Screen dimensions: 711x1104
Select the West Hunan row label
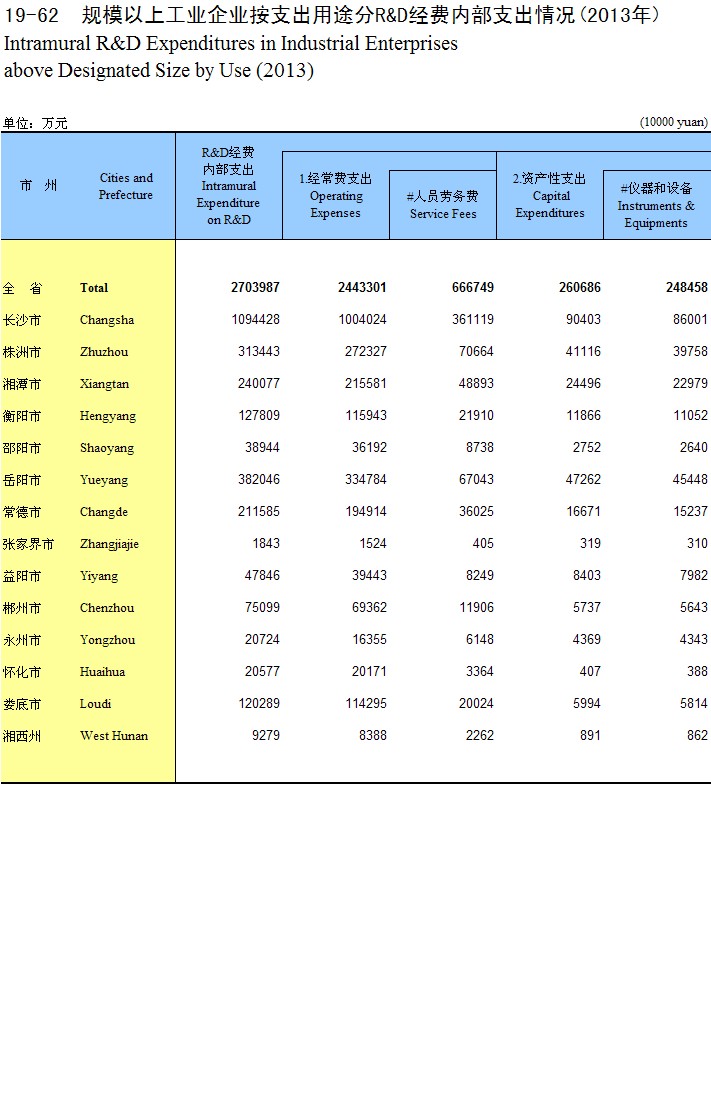pyautogui.click(x=114, y=736)
